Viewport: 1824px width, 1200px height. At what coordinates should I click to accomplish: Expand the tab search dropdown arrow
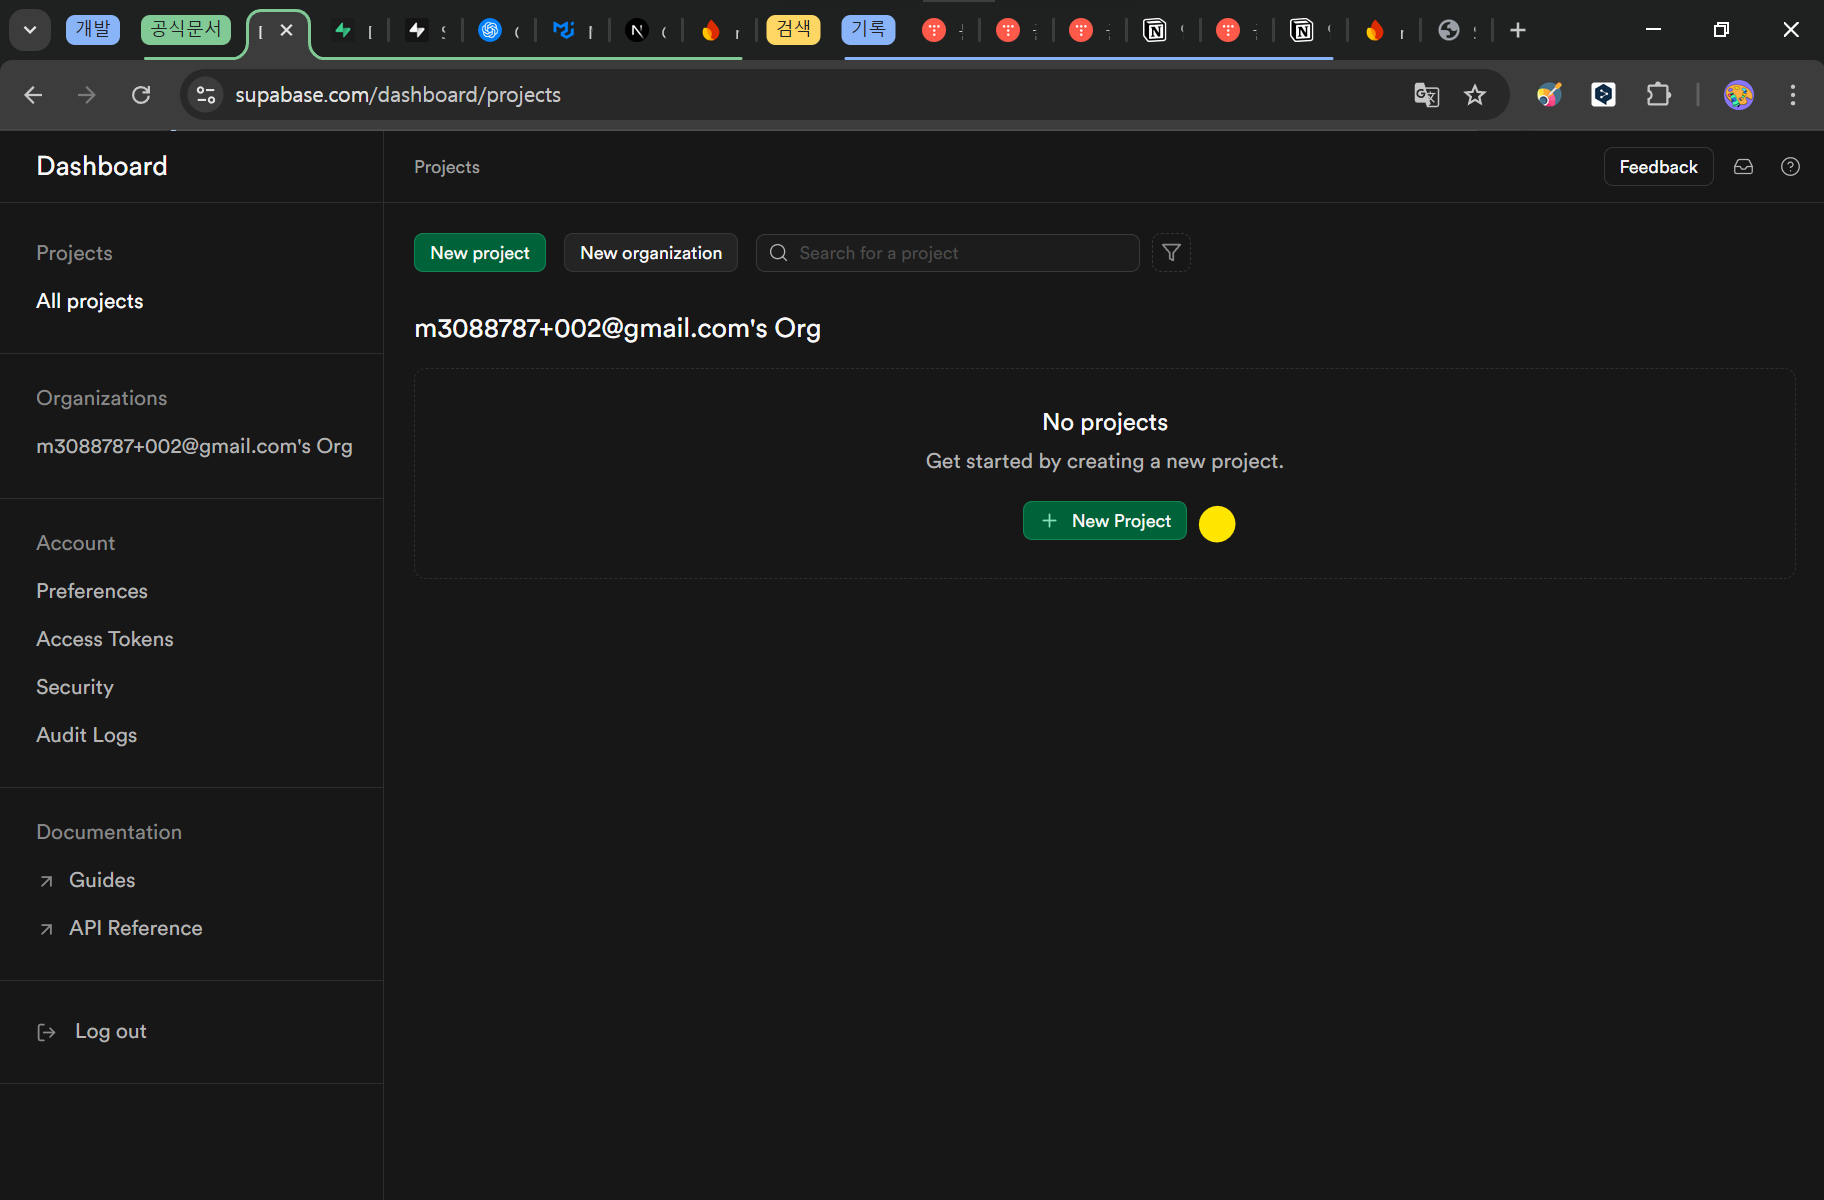point(30,30)
